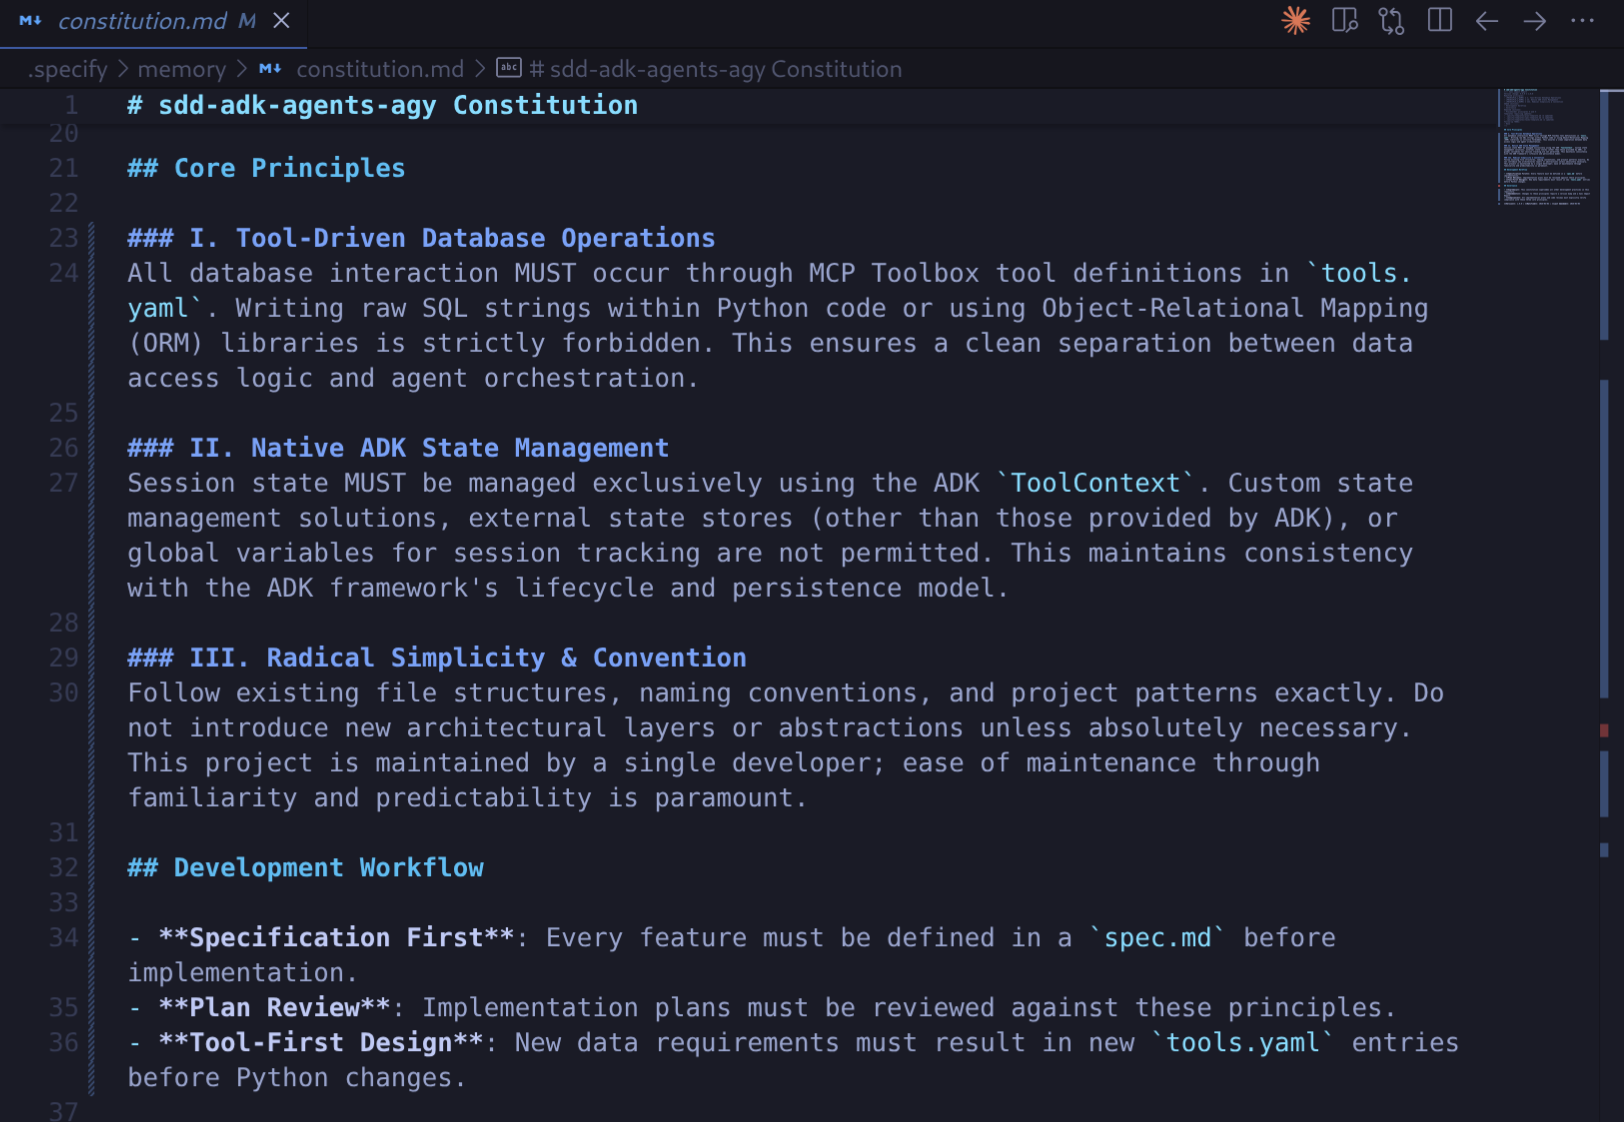Close the constitution.md tab
Screen dimensions: 1624x1122
coord(282,21)
